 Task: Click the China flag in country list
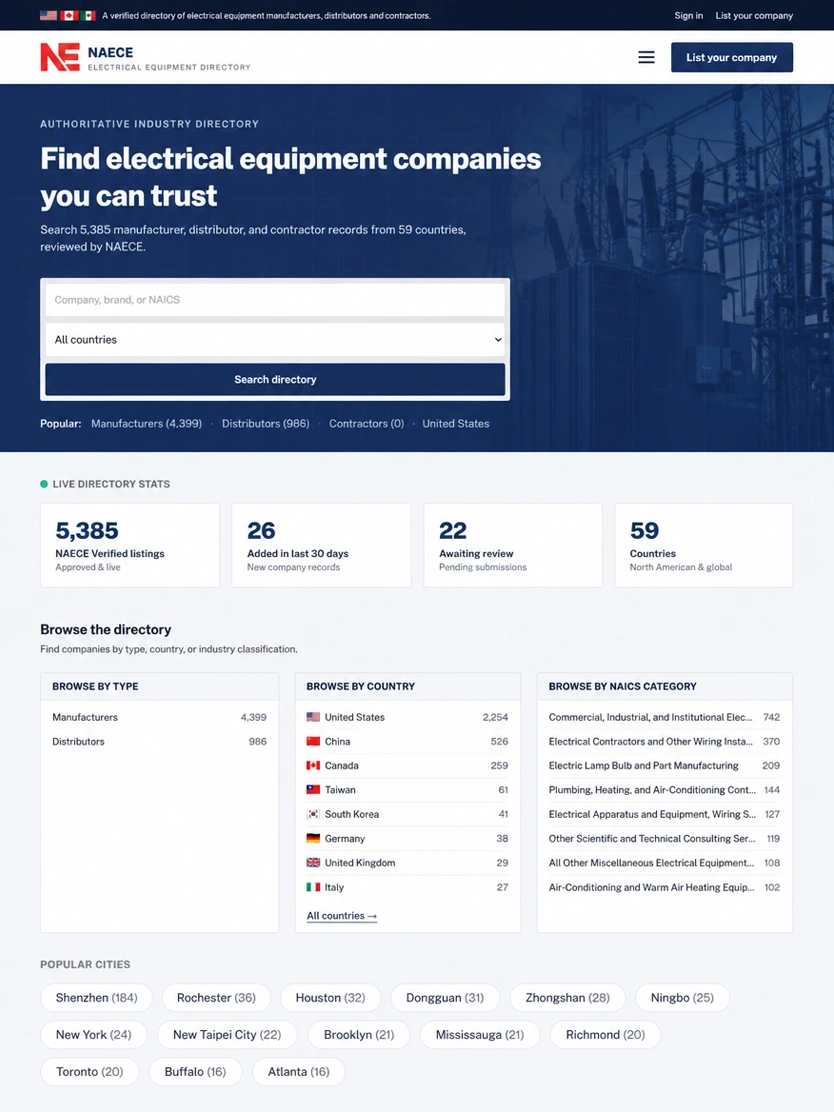click(x=313, y=741)
